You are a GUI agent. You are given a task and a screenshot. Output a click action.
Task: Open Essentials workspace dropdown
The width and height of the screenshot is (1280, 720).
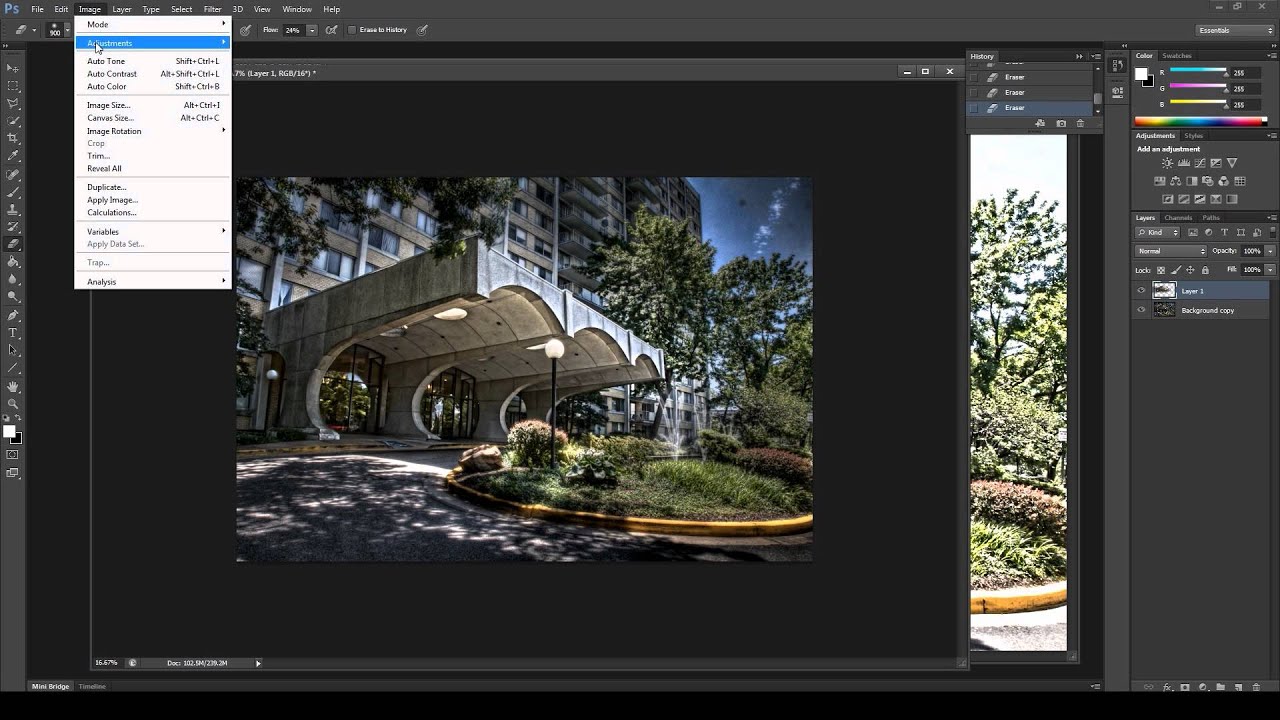[1236, 30]
